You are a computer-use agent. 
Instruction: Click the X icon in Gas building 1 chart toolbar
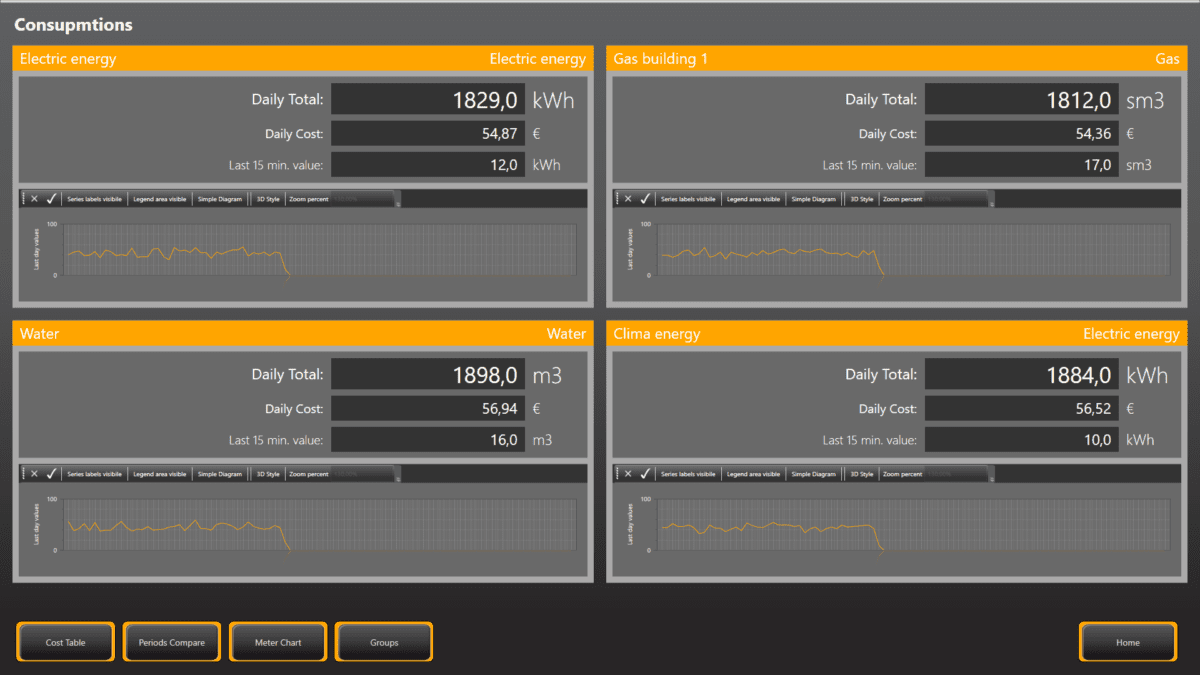(x=628, y=199)
